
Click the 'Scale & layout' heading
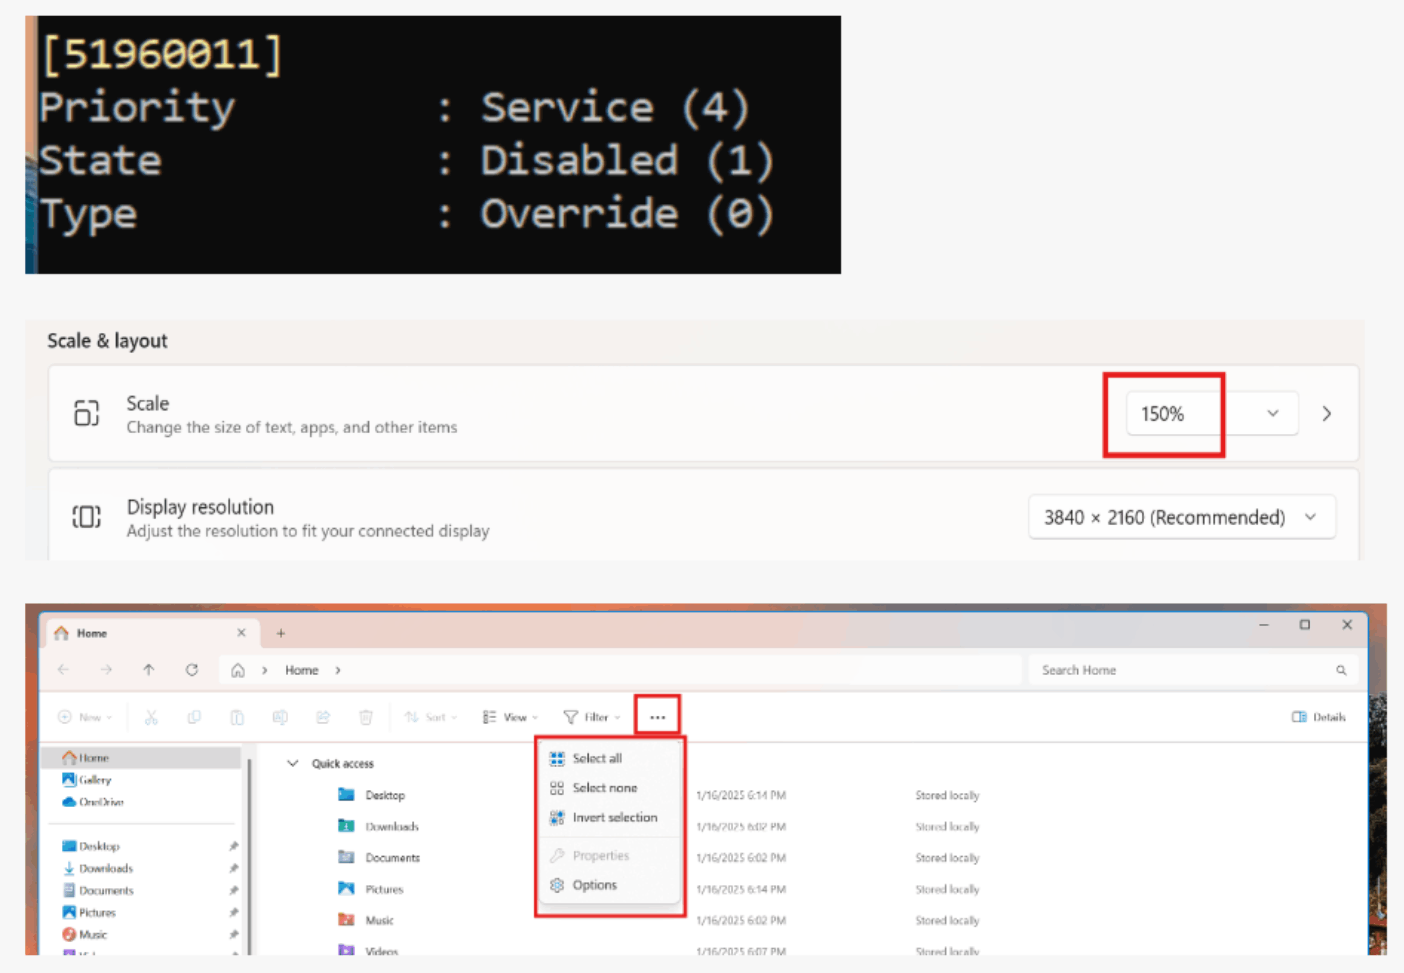click(x=107, y=341)
